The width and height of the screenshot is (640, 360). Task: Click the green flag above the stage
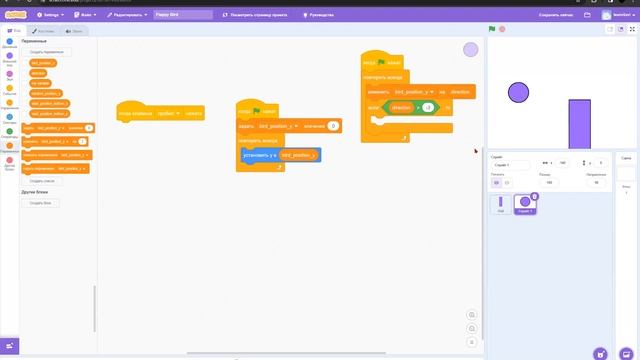(x=492, y=29)
